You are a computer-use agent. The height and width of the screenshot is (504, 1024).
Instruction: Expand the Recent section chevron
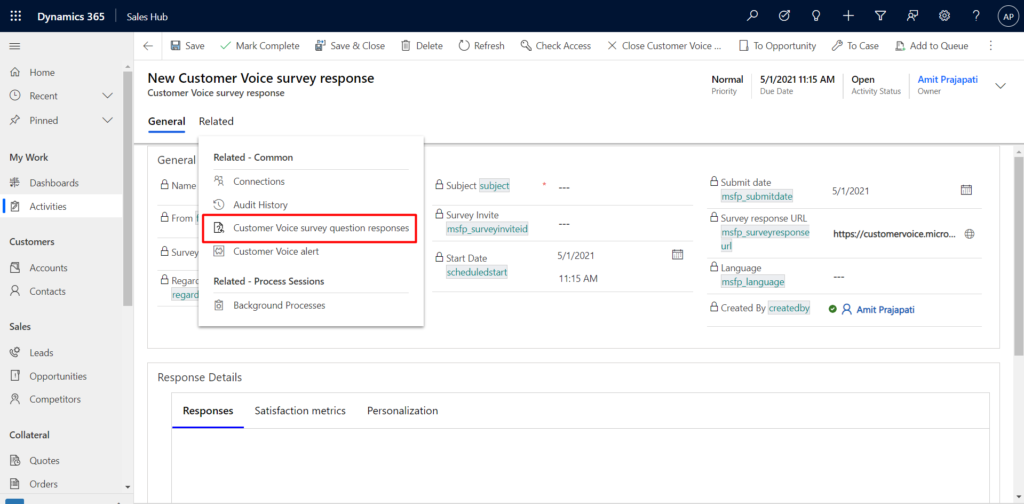[108, 96]
